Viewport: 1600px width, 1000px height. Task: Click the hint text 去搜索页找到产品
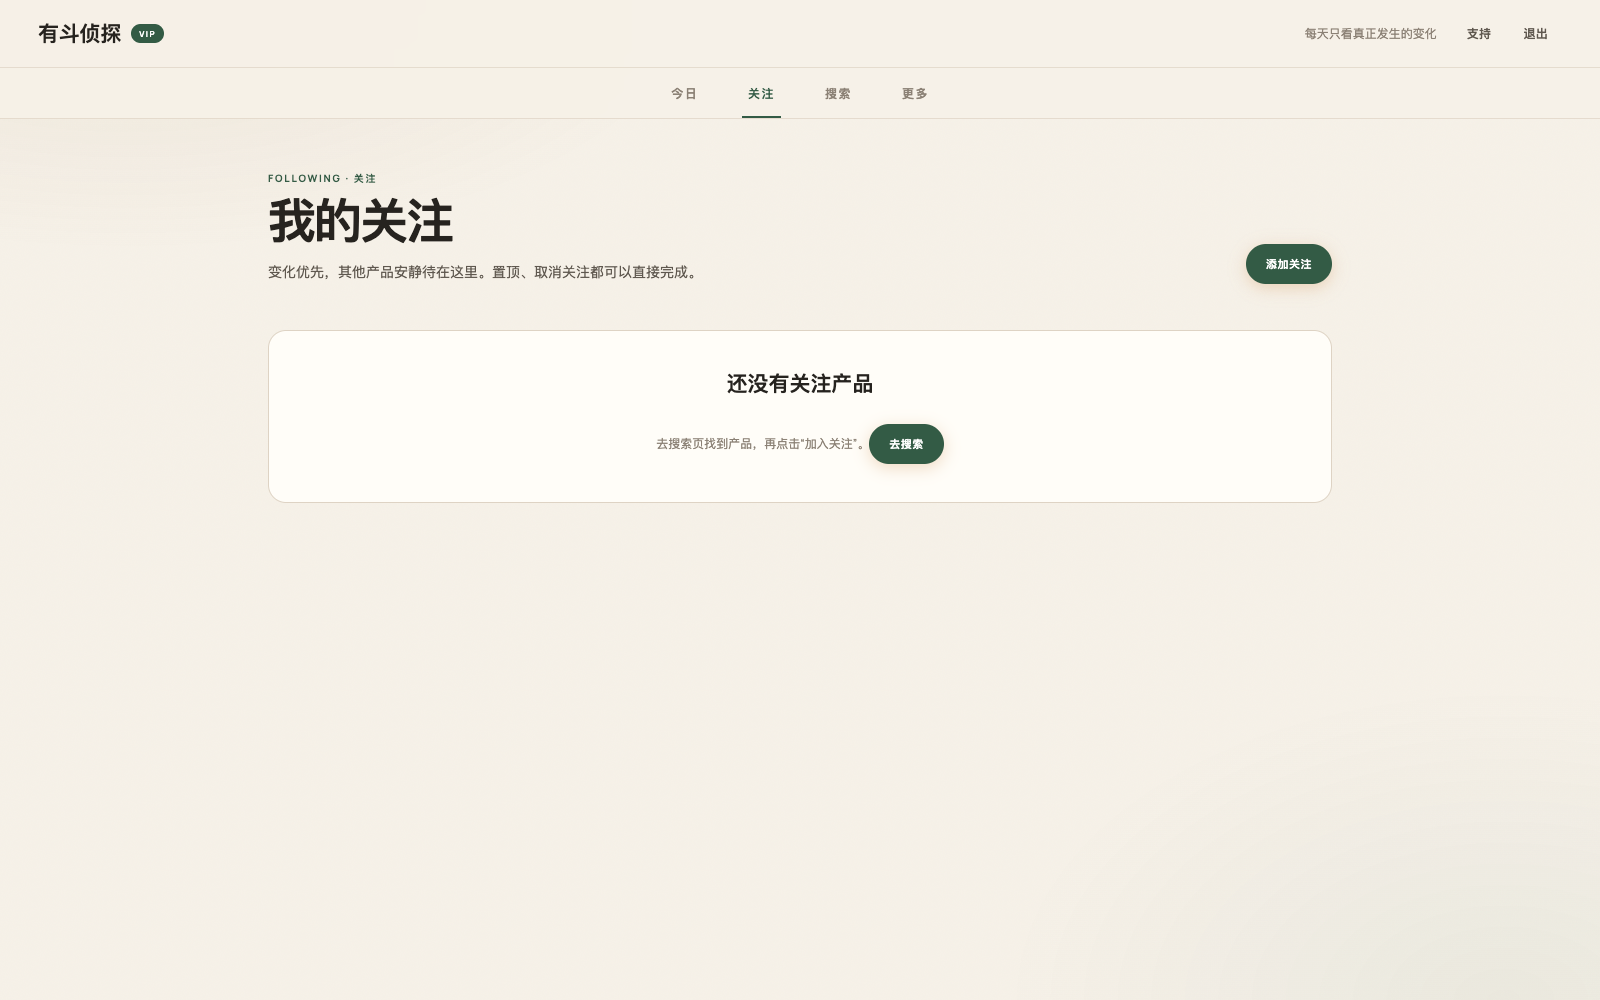pyautogui.click(x=762, y=444)
